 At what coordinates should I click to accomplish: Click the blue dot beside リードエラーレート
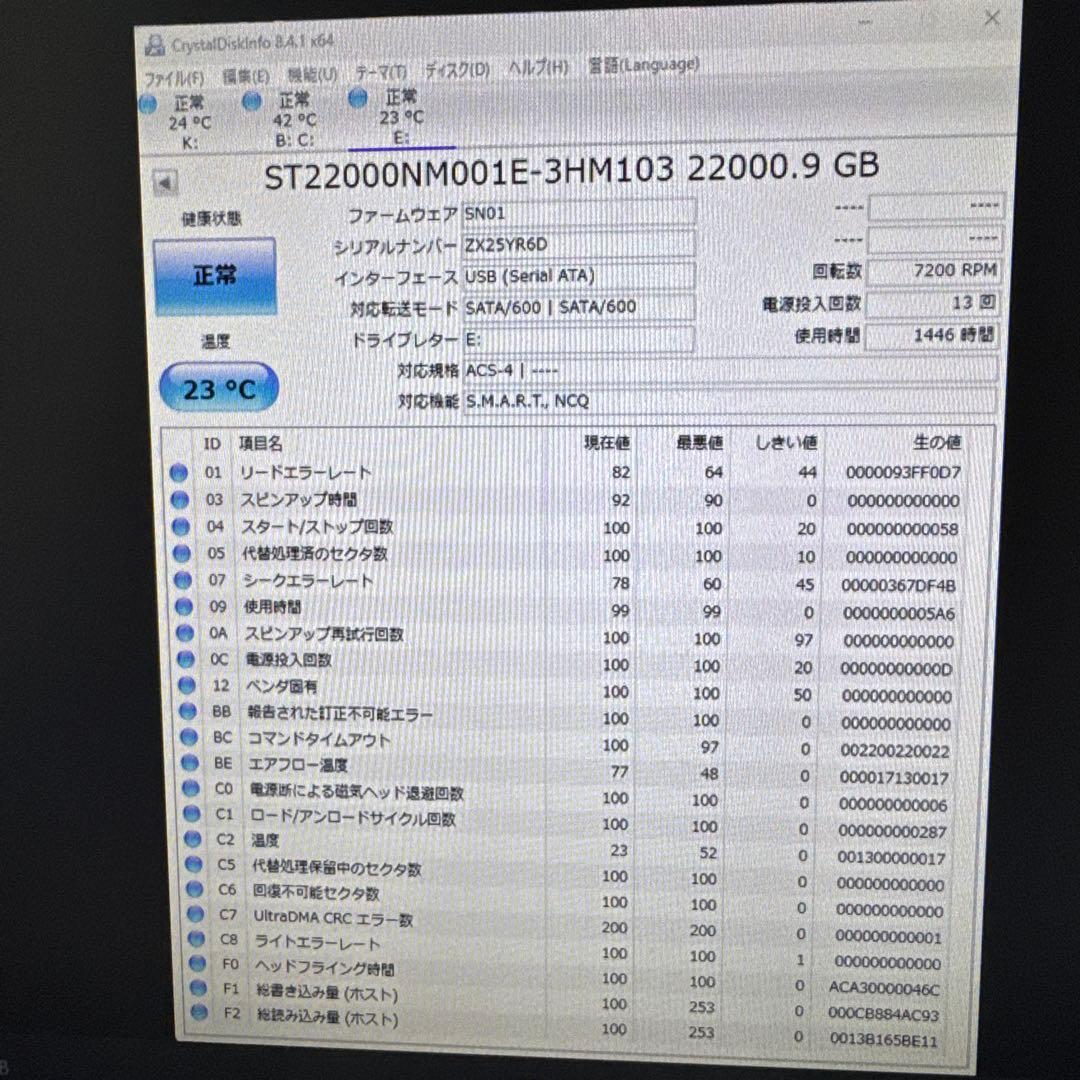(178, 472)
